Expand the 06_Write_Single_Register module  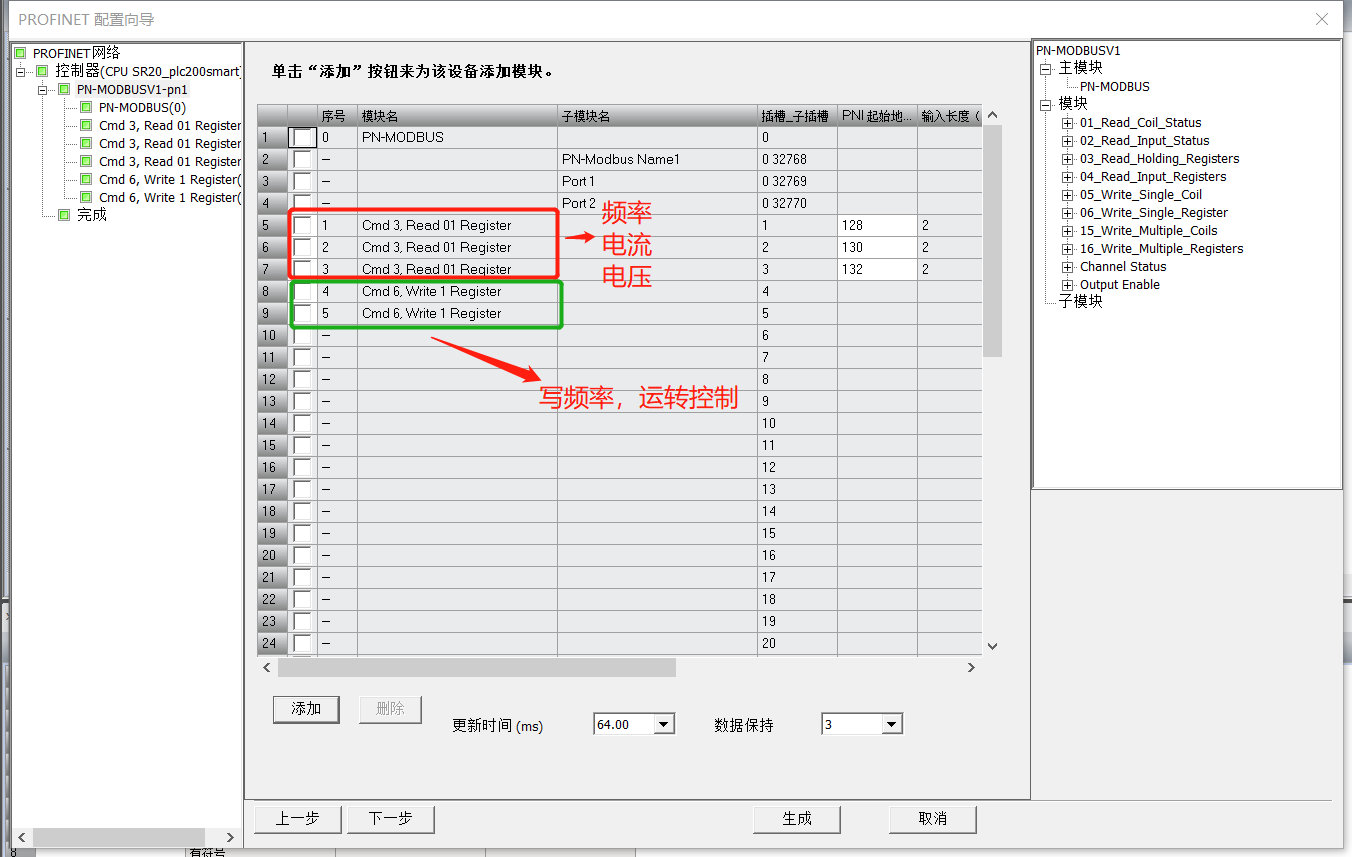coord(1068,213)
